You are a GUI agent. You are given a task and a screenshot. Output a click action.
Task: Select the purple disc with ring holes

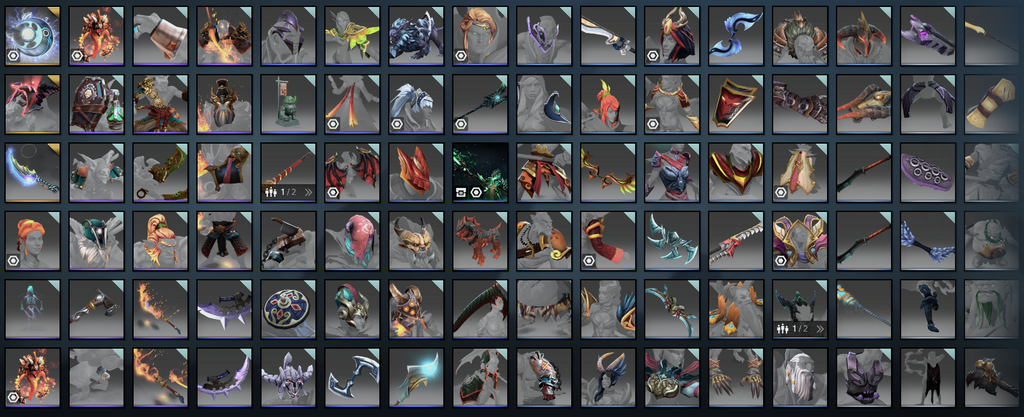(x=929, y=173)
